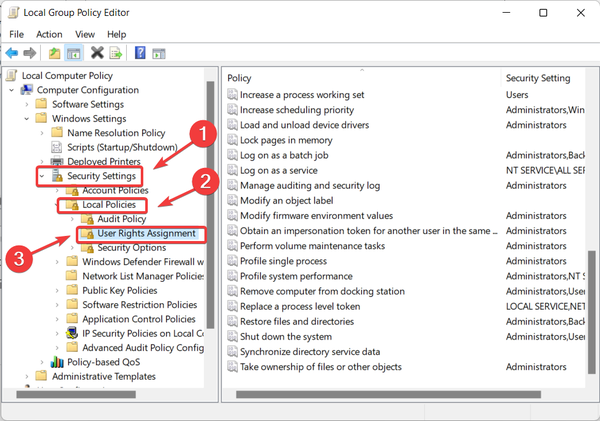Click the icon beside Profile single process
This screenshot has height=421, width=600.
click(x=232, y=261)
